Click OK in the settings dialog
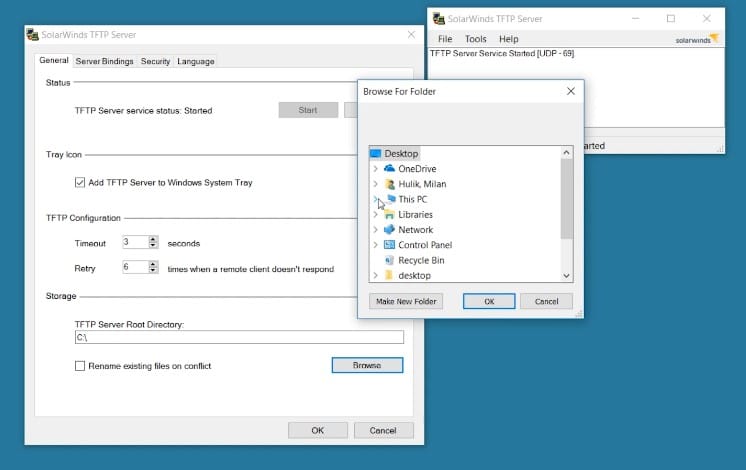746x470 pixels. (x=317, y=431)
